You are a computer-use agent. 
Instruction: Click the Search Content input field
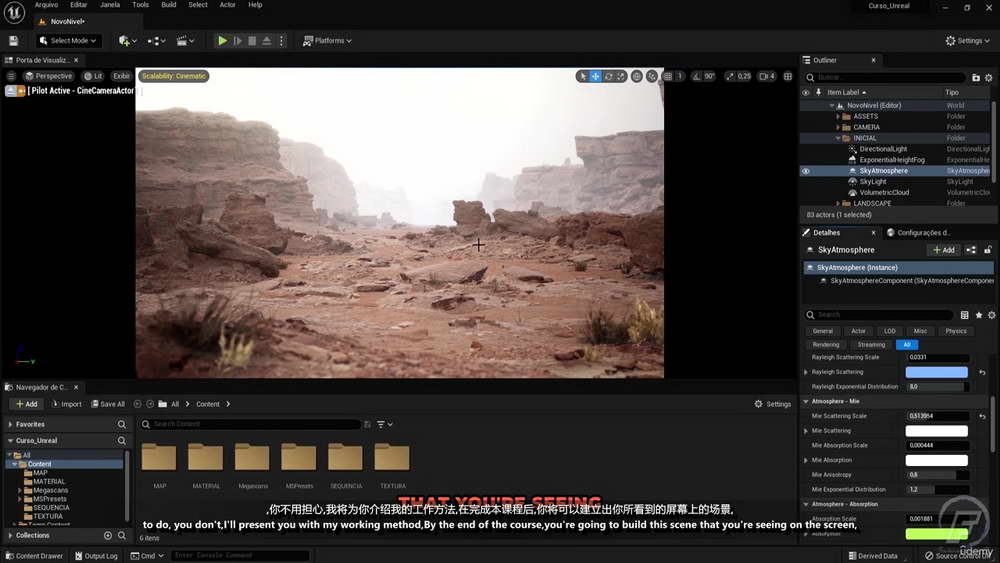[250, 424]
